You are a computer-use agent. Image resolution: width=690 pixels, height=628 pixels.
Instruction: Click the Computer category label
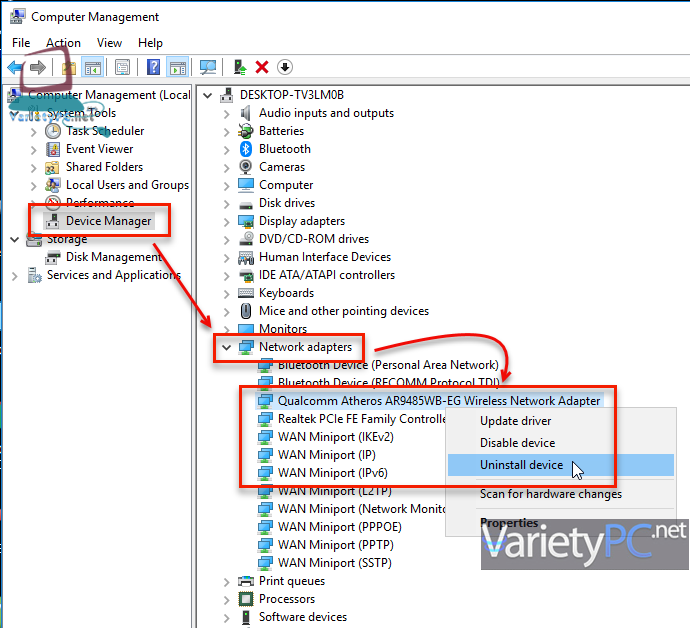[x=286, y=185]
